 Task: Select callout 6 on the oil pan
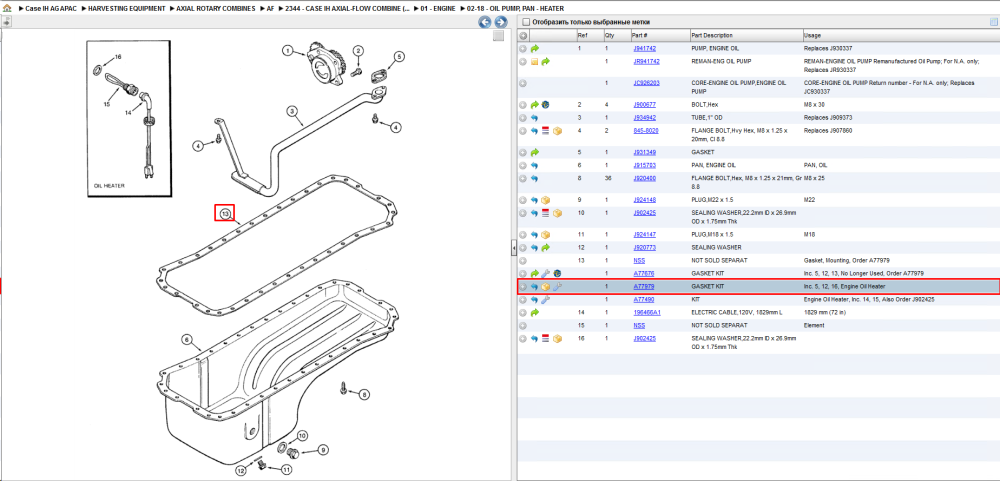point(187,340)
